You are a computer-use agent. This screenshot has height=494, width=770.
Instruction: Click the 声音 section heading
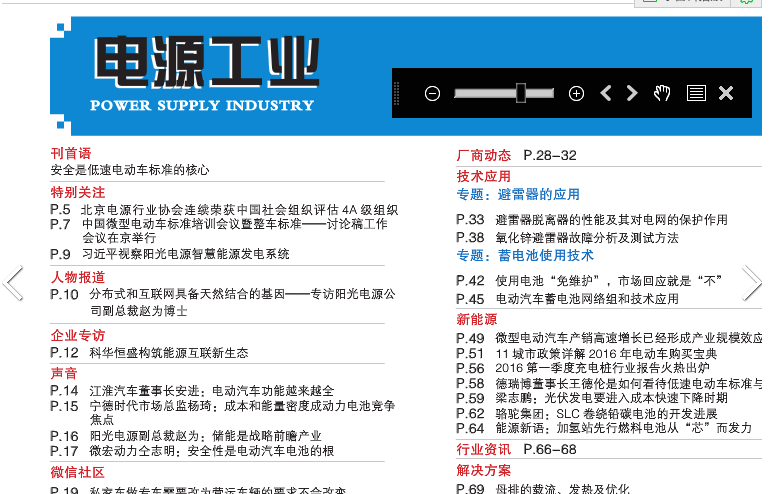64,373
